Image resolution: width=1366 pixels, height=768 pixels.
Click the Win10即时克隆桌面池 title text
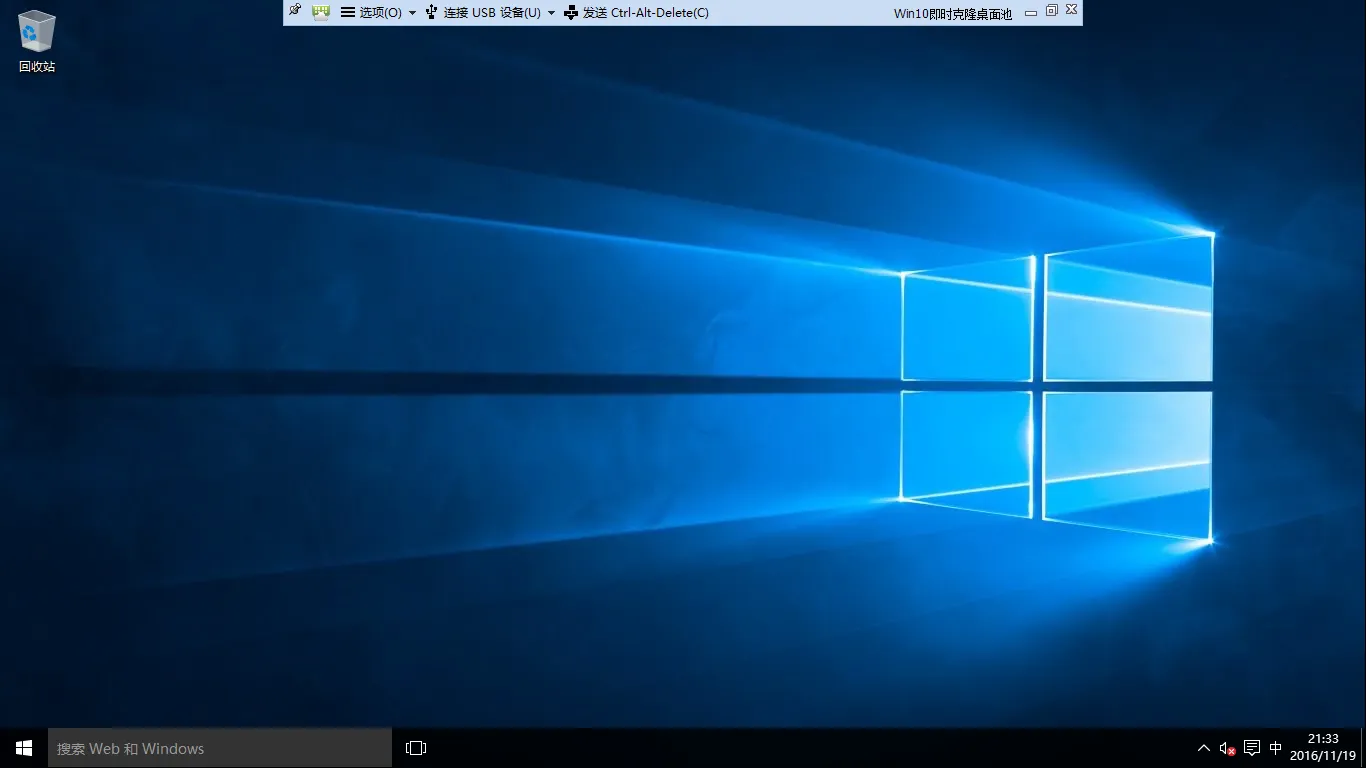953,13
